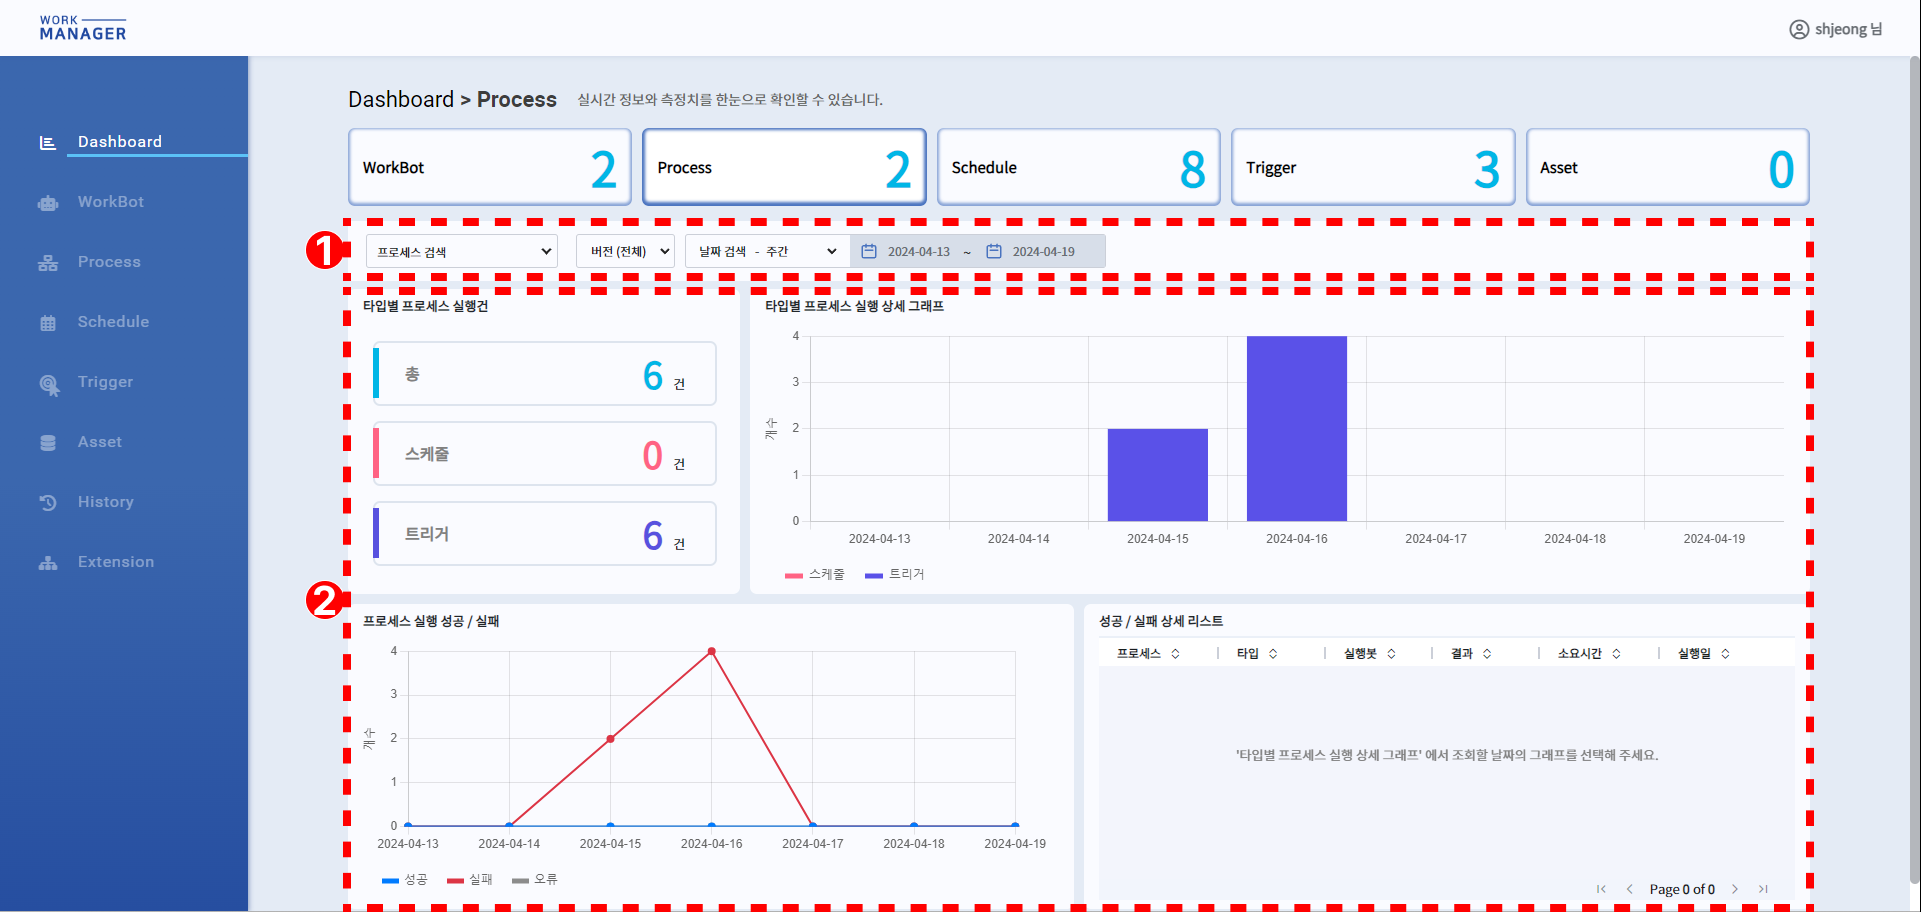Toggle 실패 line in chart legend

[x=470, y=879]
